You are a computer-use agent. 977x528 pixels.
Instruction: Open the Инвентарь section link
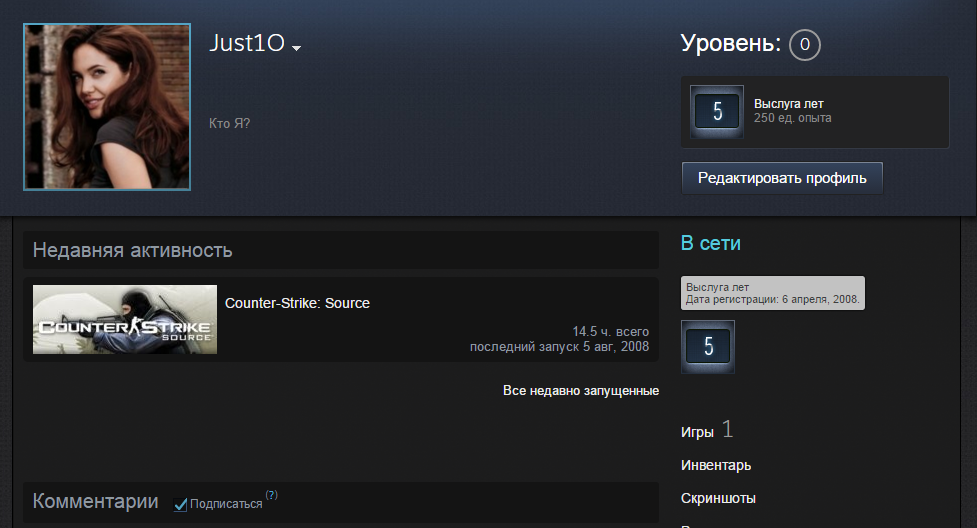[716, 465]
